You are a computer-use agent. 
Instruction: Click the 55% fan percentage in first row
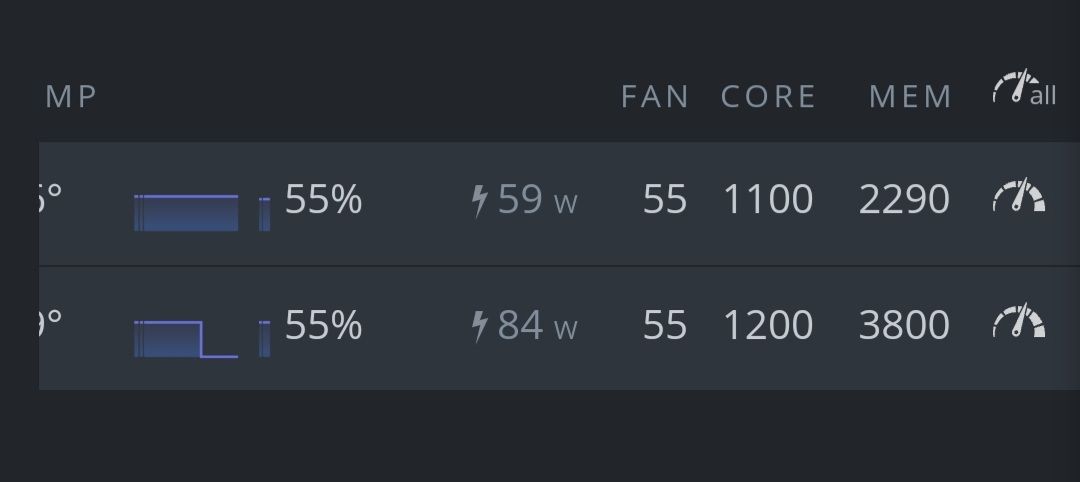323,200
